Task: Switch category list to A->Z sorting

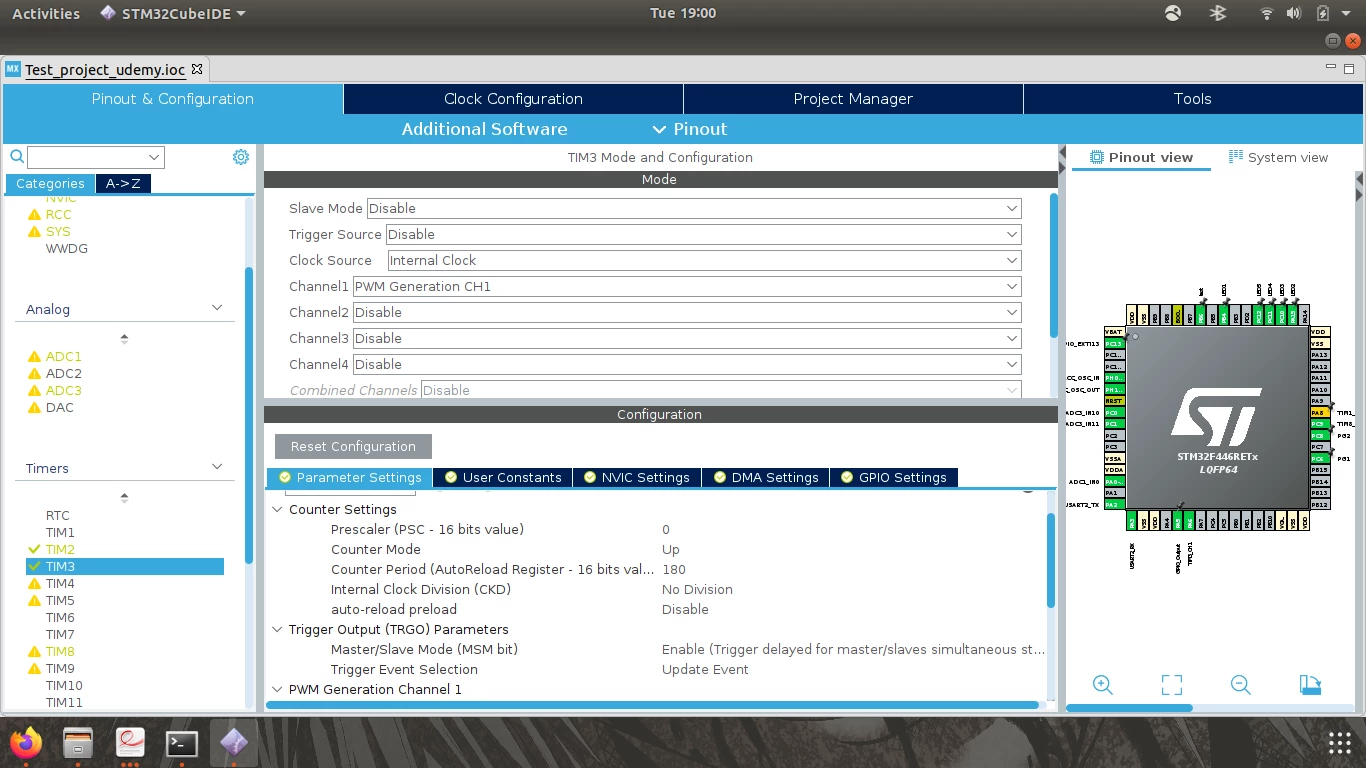Action: click(x=123, y=184)
